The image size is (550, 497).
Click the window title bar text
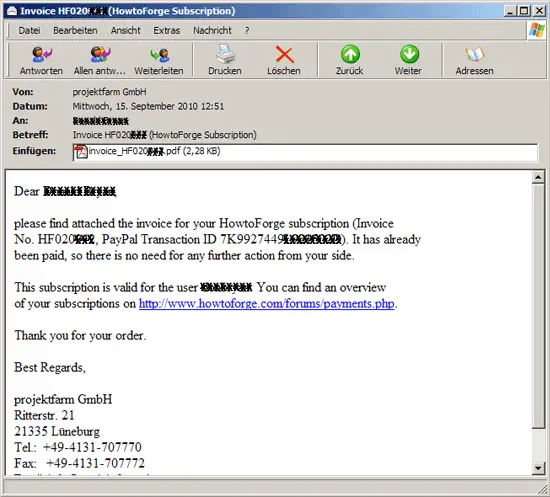click(x=128, y=11)
